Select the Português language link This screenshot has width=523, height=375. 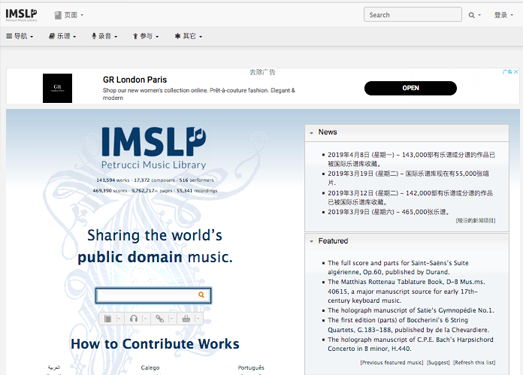point(251,368)
